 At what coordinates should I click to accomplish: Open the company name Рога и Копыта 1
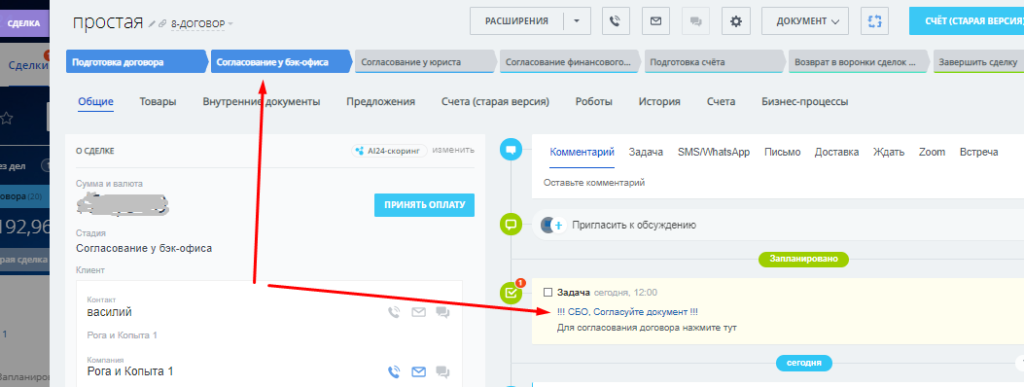point(130,371)
